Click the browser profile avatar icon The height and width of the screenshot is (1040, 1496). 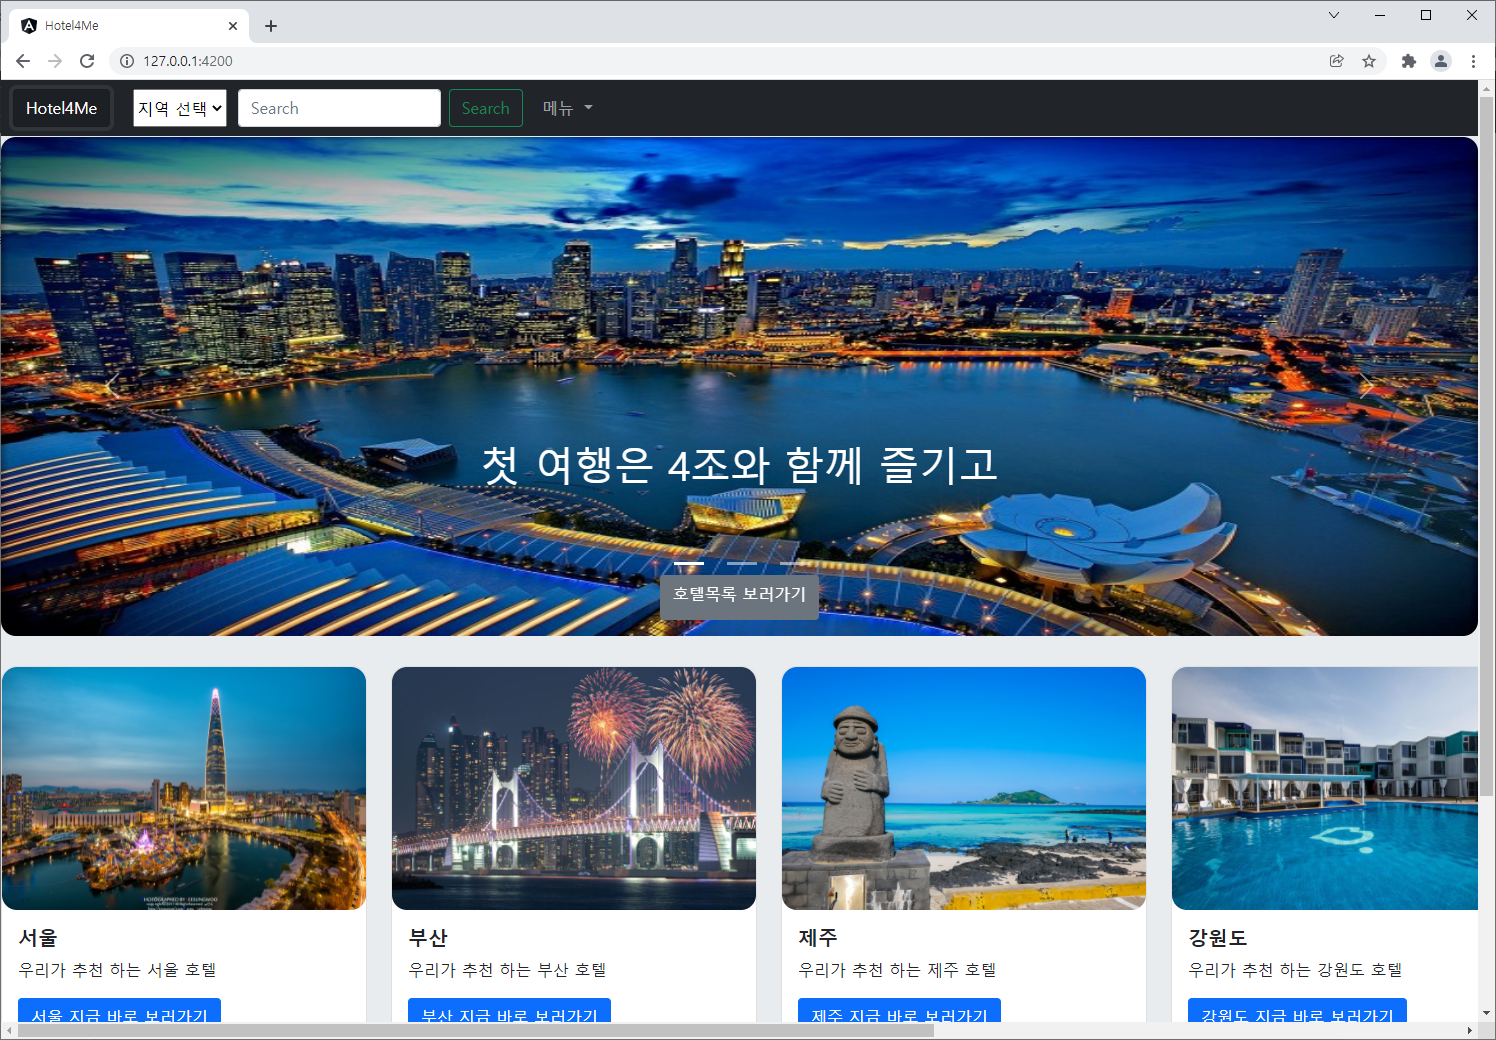tap(1441, 61)
